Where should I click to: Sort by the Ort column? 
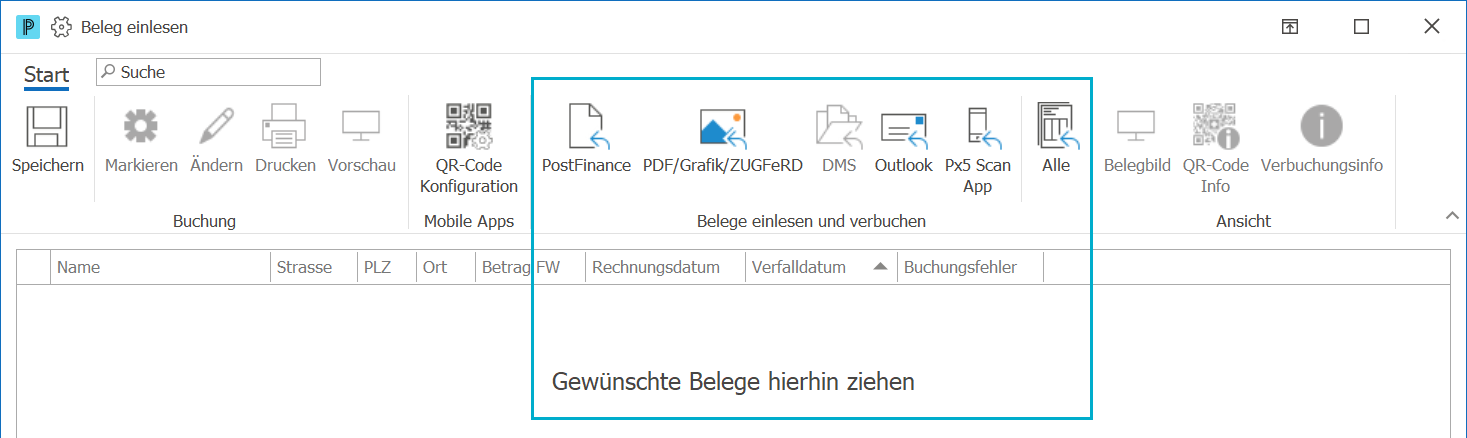(x=446, y=267)
